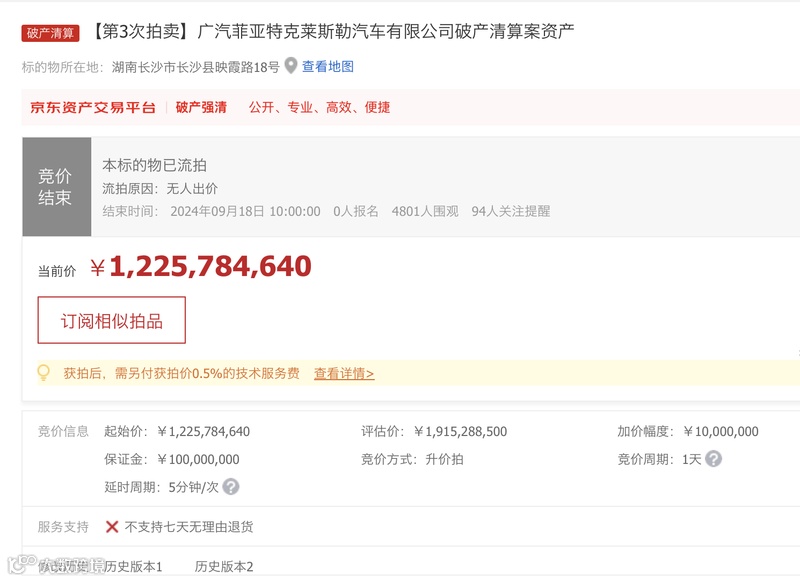Click the 破产强清 banner label
800x581 pixels.
click(x=201, y=108)
